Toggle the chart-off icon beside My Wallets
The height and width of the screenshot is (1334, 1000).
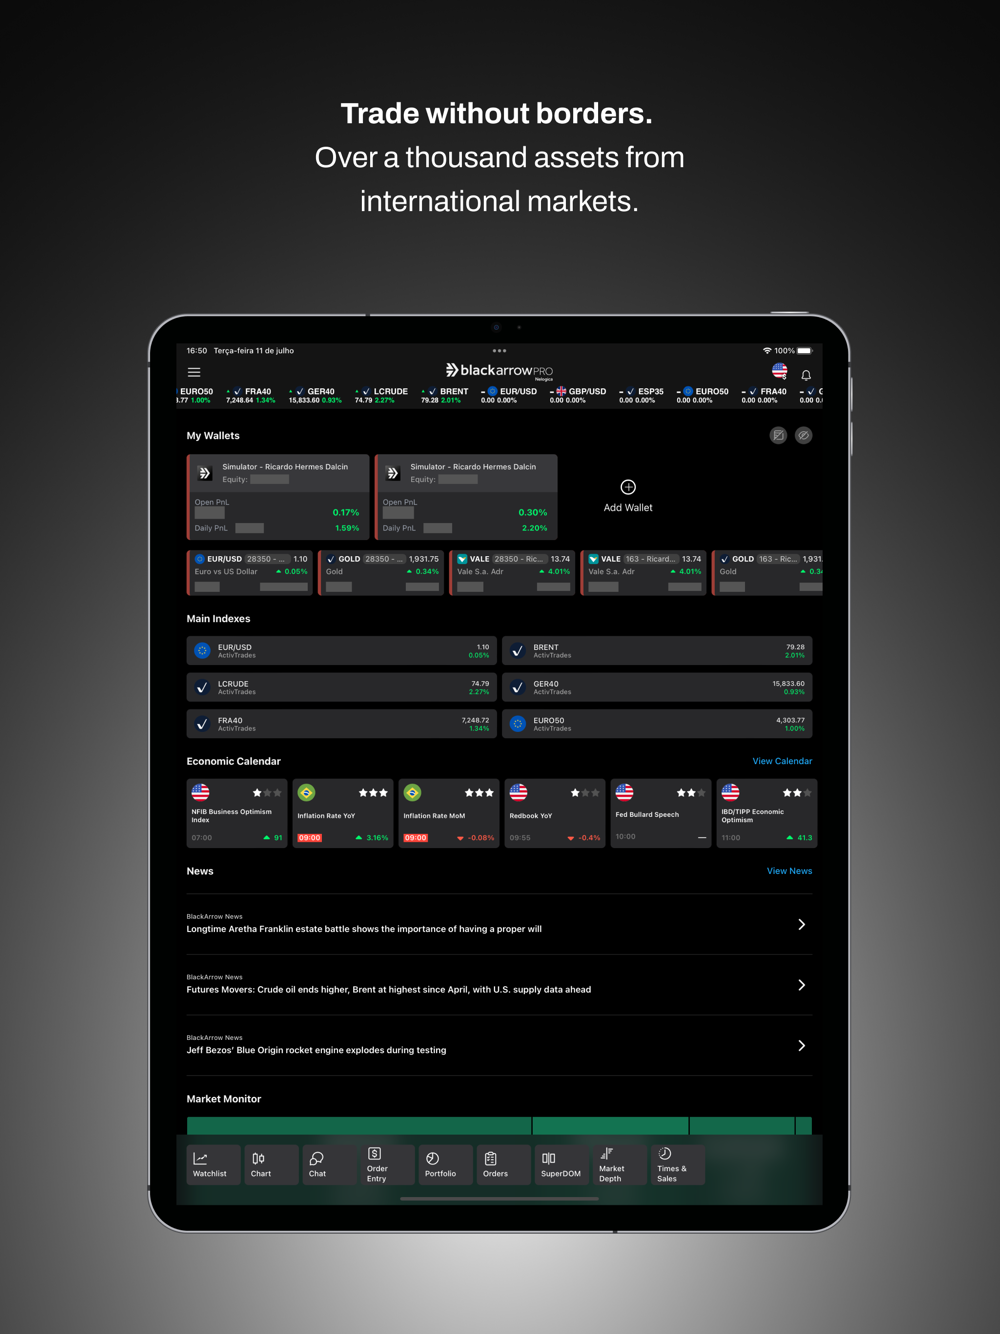(778, 435)
